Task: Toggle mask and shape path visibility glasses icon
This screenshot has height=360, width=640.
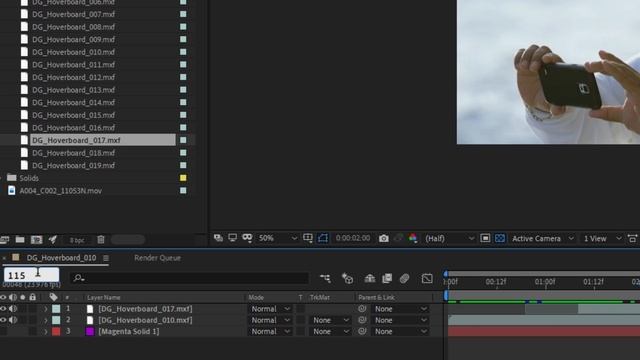Action: click(x=247, y=238)
